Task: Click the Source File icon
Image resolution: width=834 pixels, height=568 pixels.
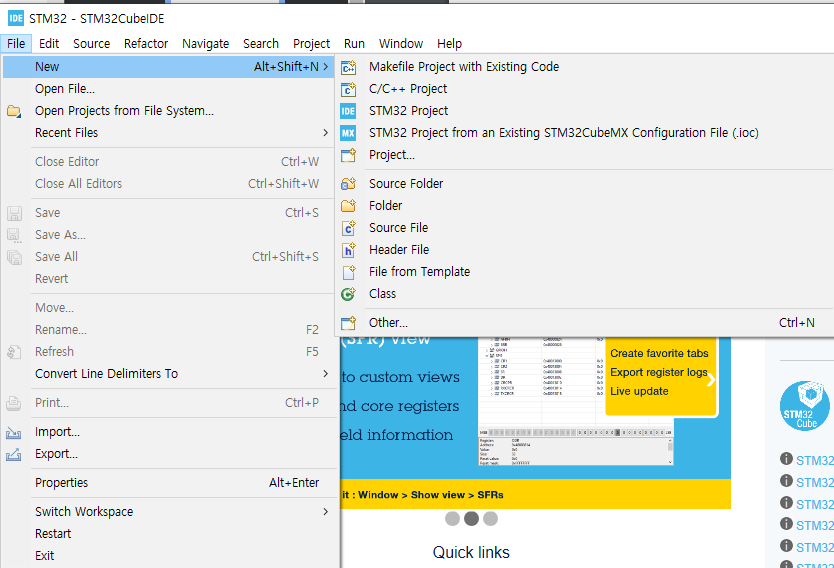Action: pyautogui.click(x=348, y=228)
